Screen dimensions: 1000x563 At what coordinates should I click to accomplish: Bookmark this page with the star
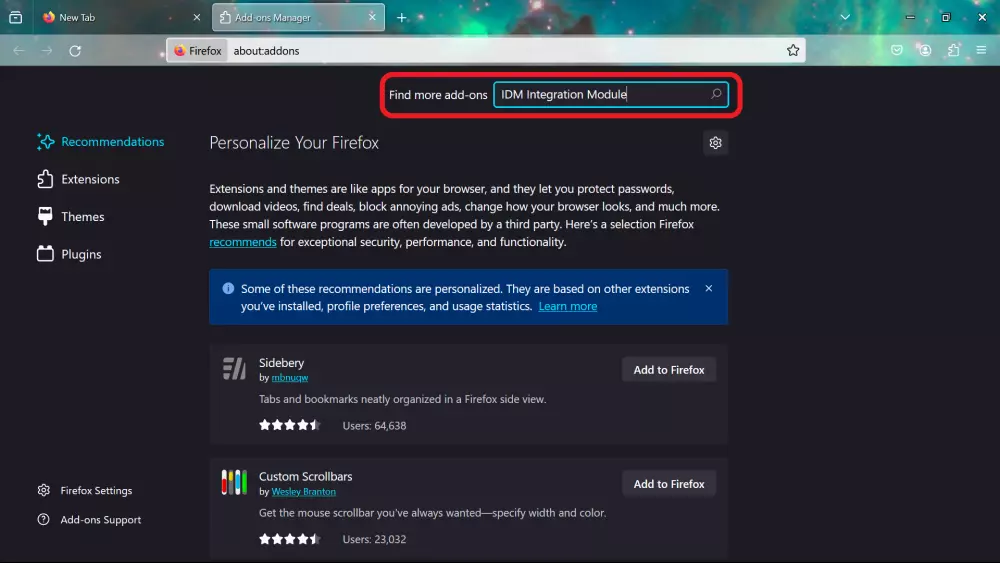(x=793, y=50)
